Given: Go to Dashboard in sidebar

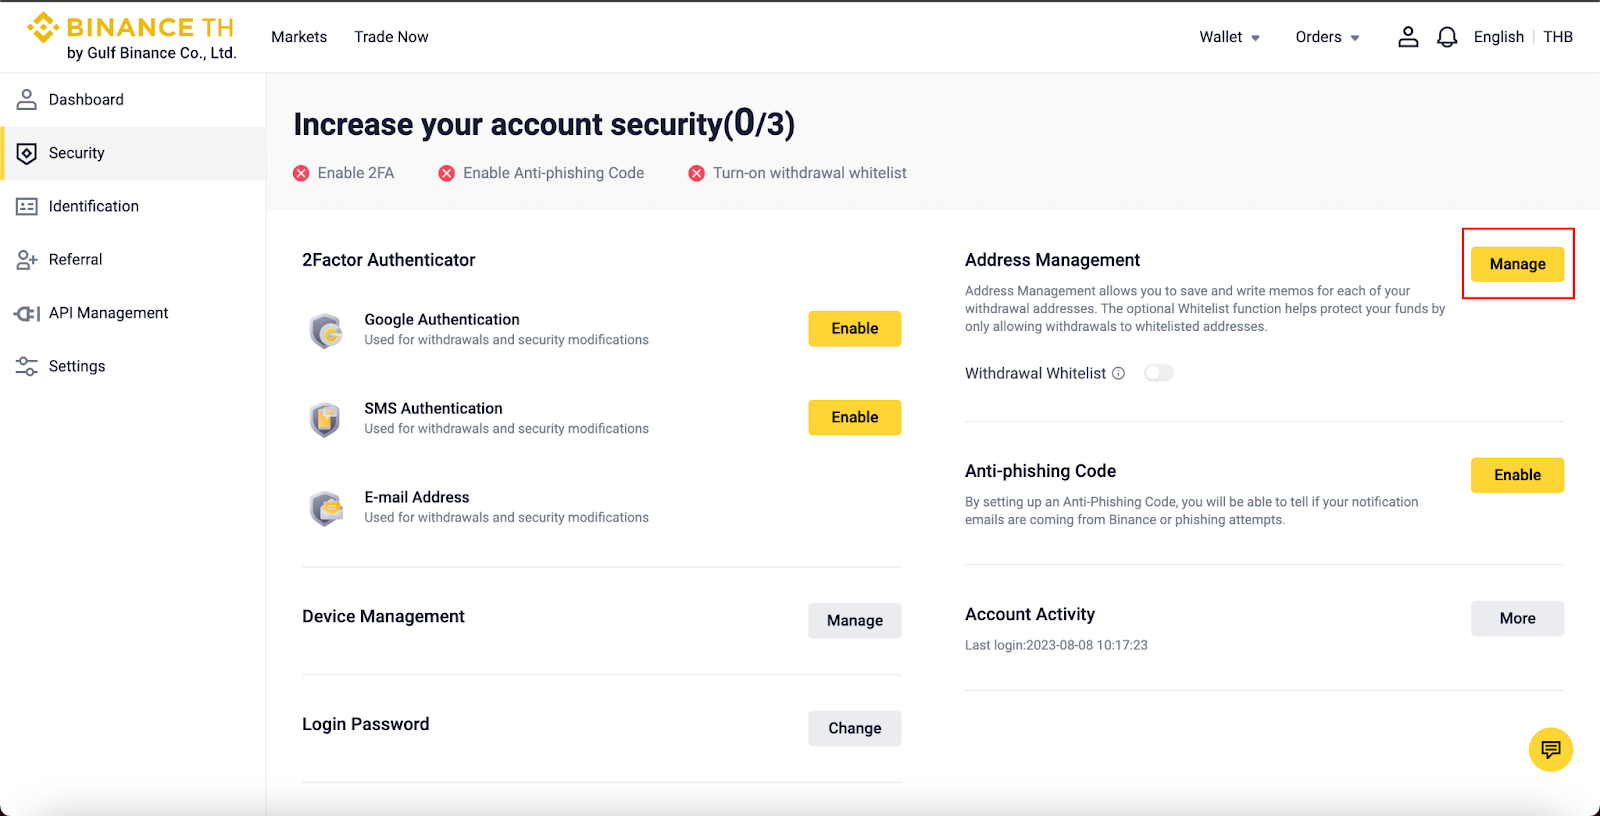Looking at the screenshot, I should point(86,100).
